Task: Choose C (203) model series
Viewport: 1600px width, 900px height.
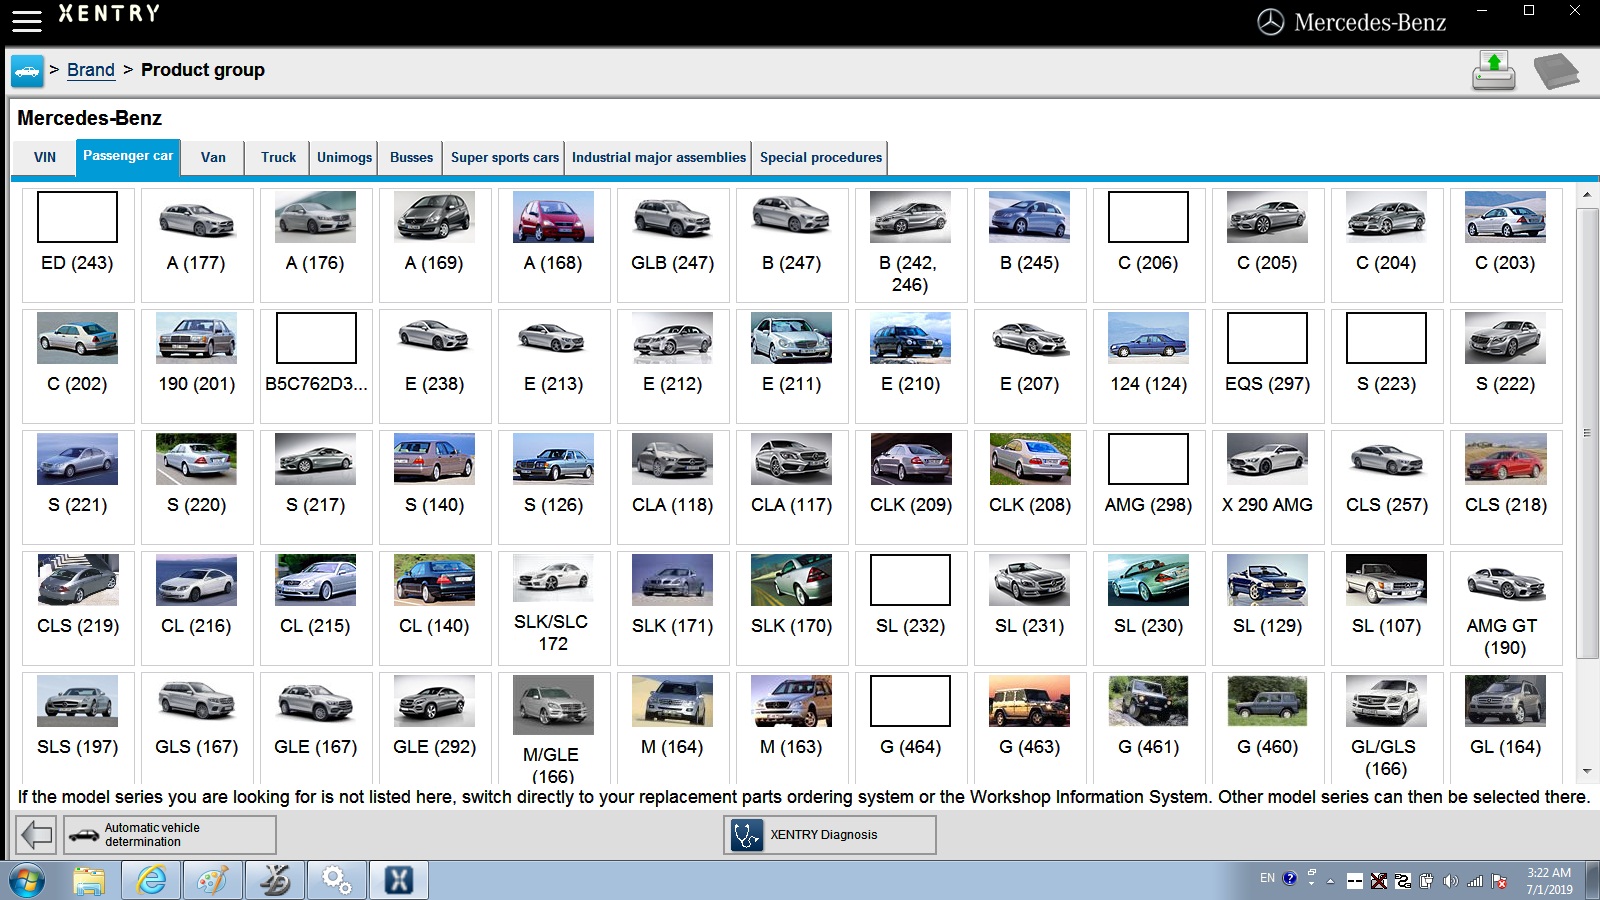Action: [1506, 245]
